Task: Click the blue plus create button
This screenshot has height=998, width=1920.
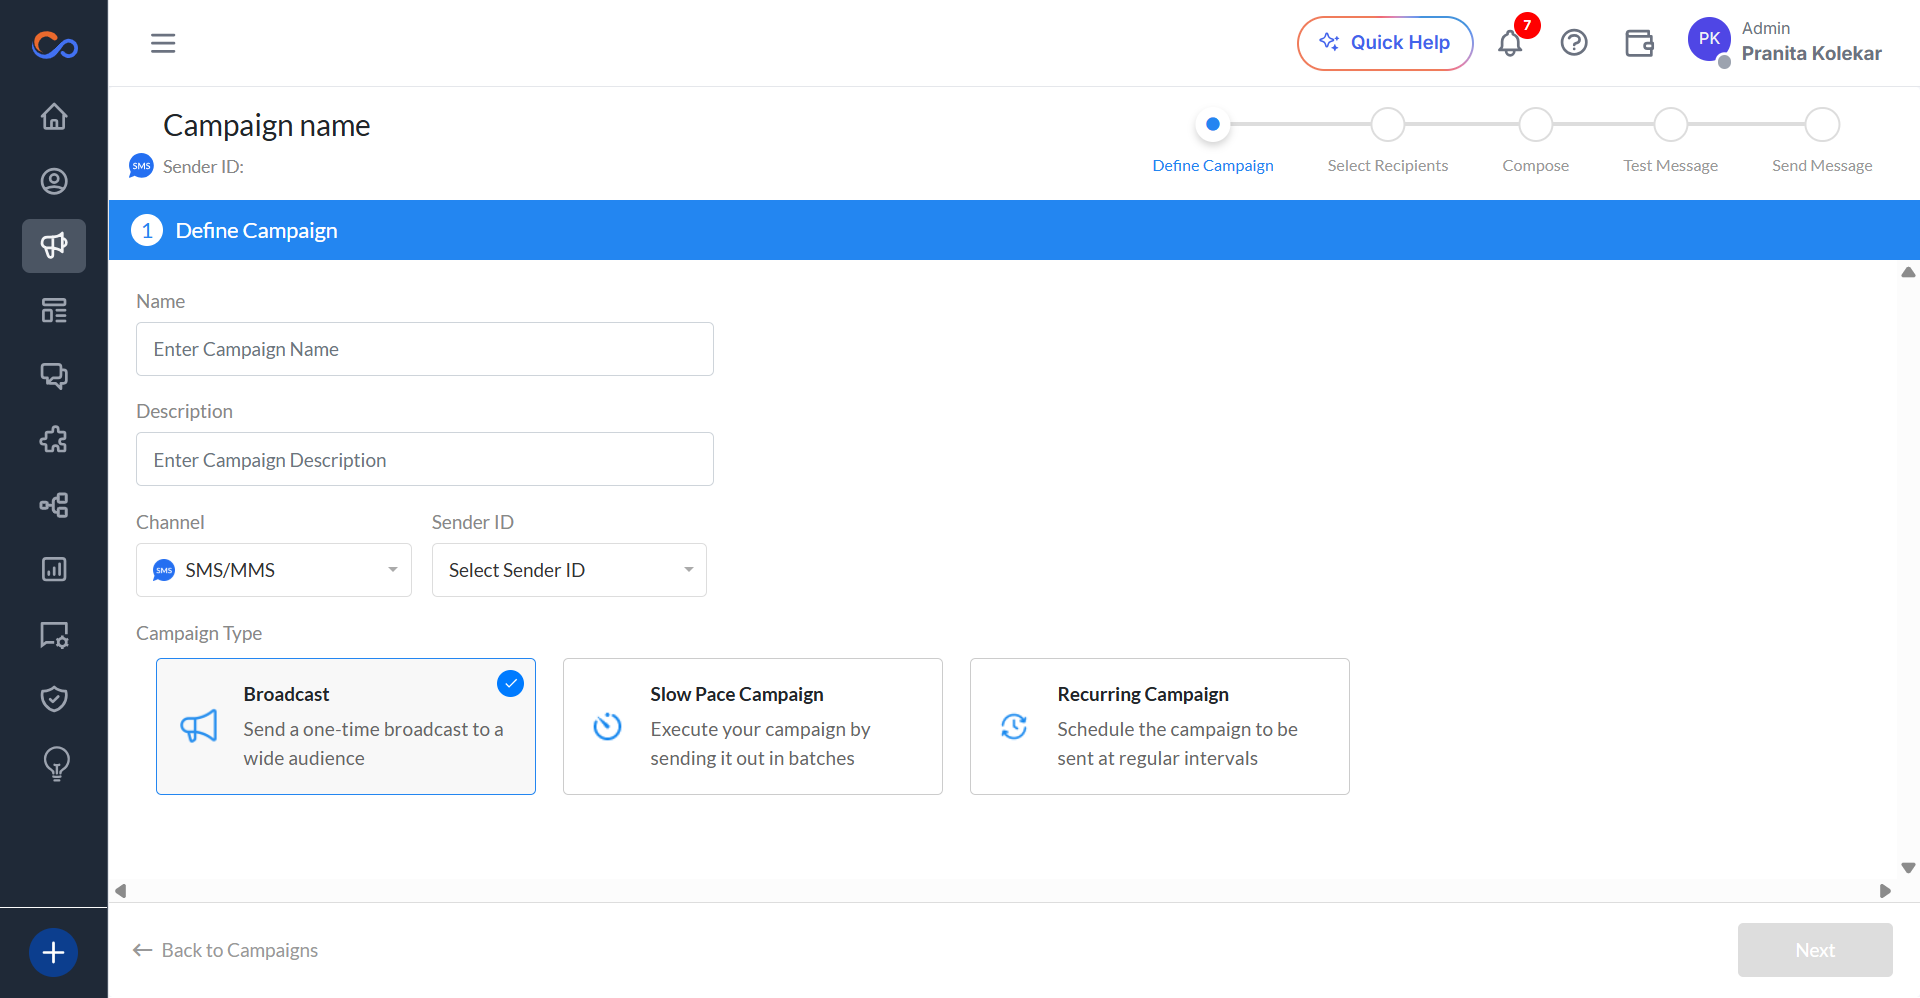Action: coord(54,952)
